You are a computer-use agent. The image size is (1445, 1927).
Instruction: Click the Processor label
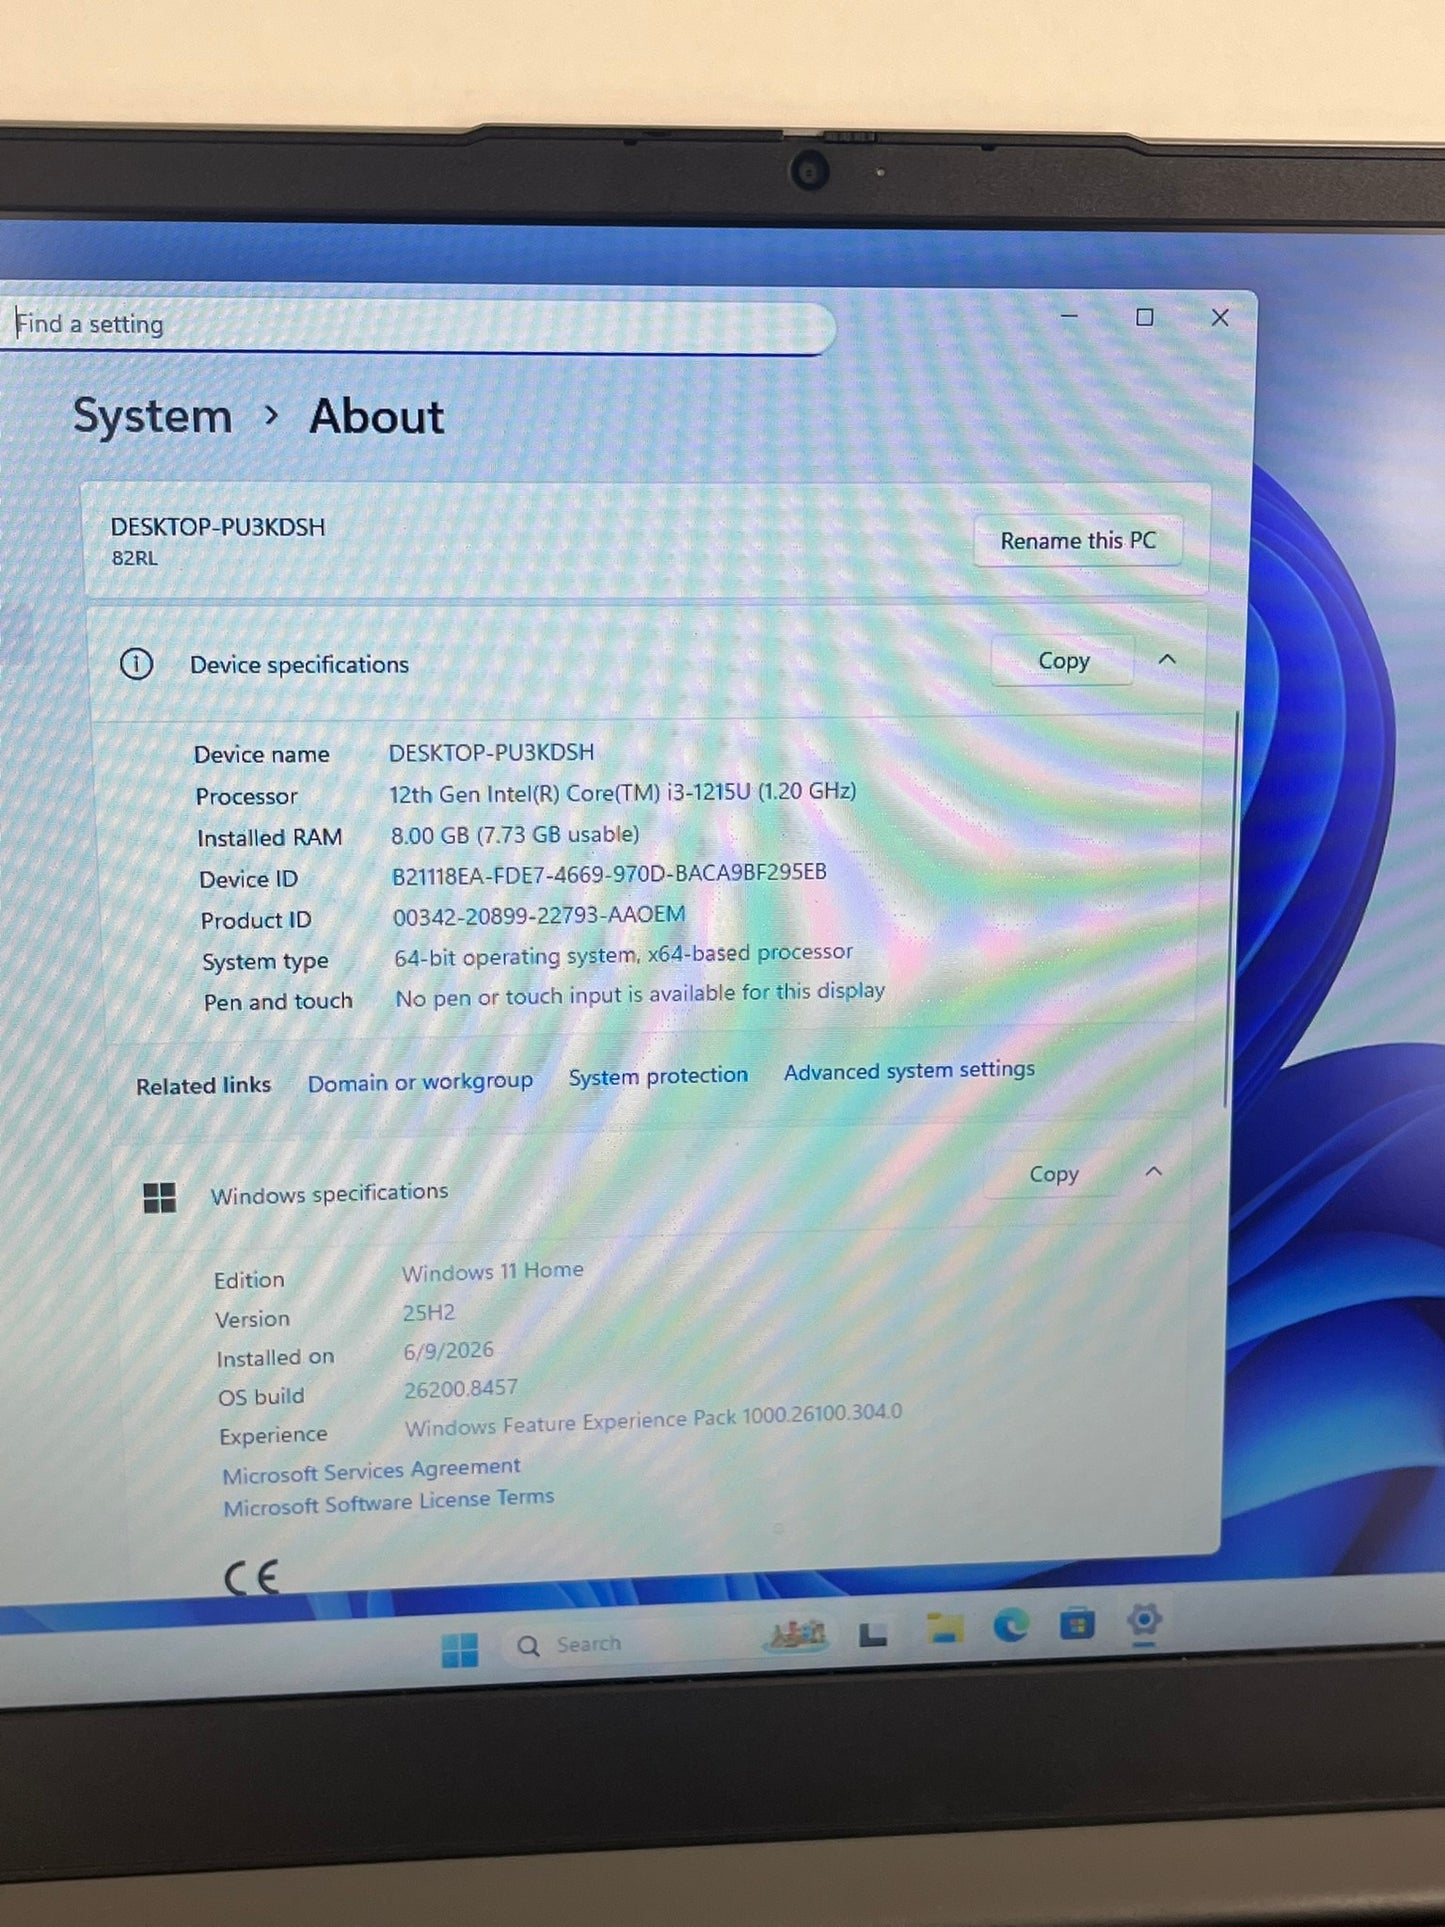[246, 796]
